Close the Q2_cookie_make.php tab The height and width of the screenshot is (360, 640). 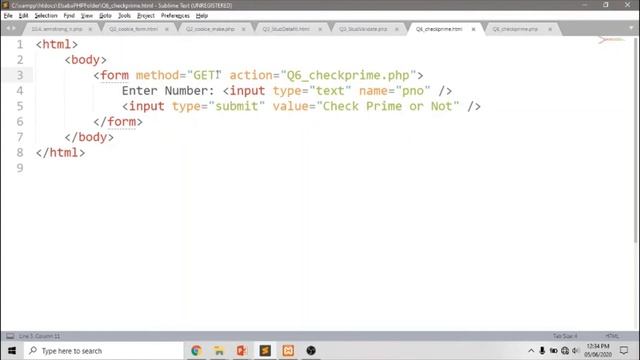pos(243,29)
